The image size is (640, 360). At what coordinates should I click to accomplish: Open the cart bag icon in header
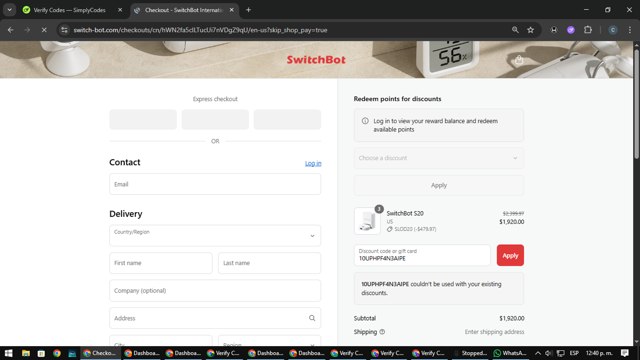(x=519, y=60)
